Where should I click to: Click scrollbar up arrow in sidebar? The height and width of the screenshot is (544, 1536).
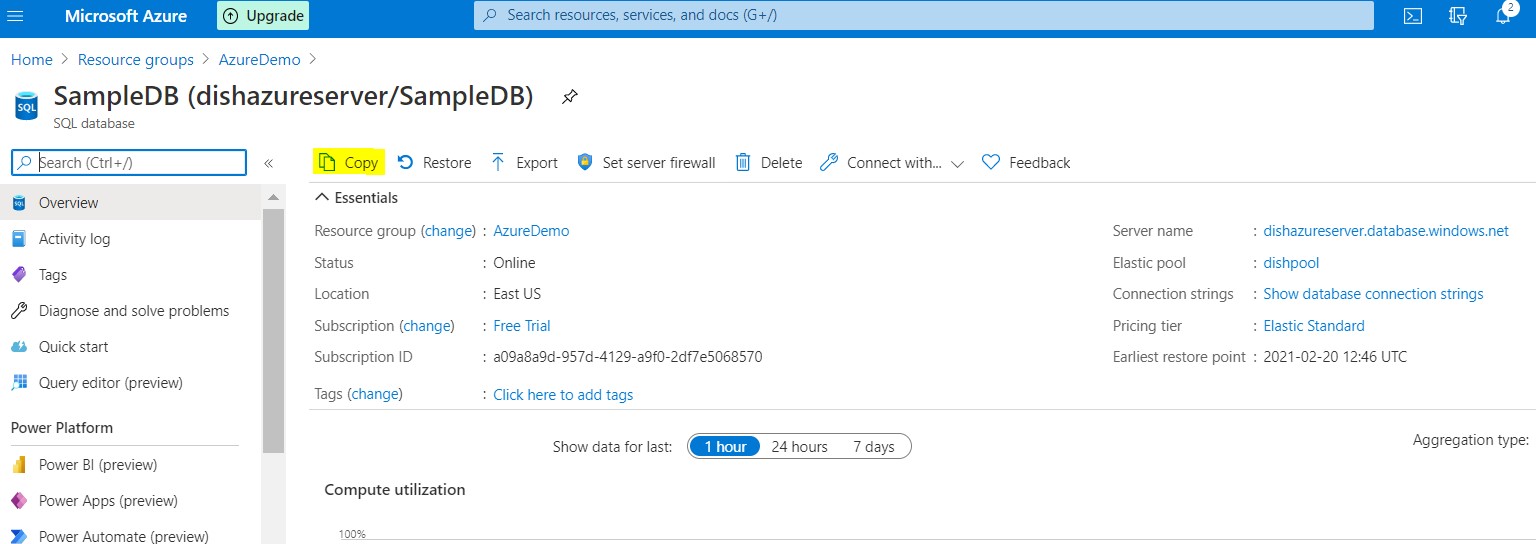click(x=273, y=197)
